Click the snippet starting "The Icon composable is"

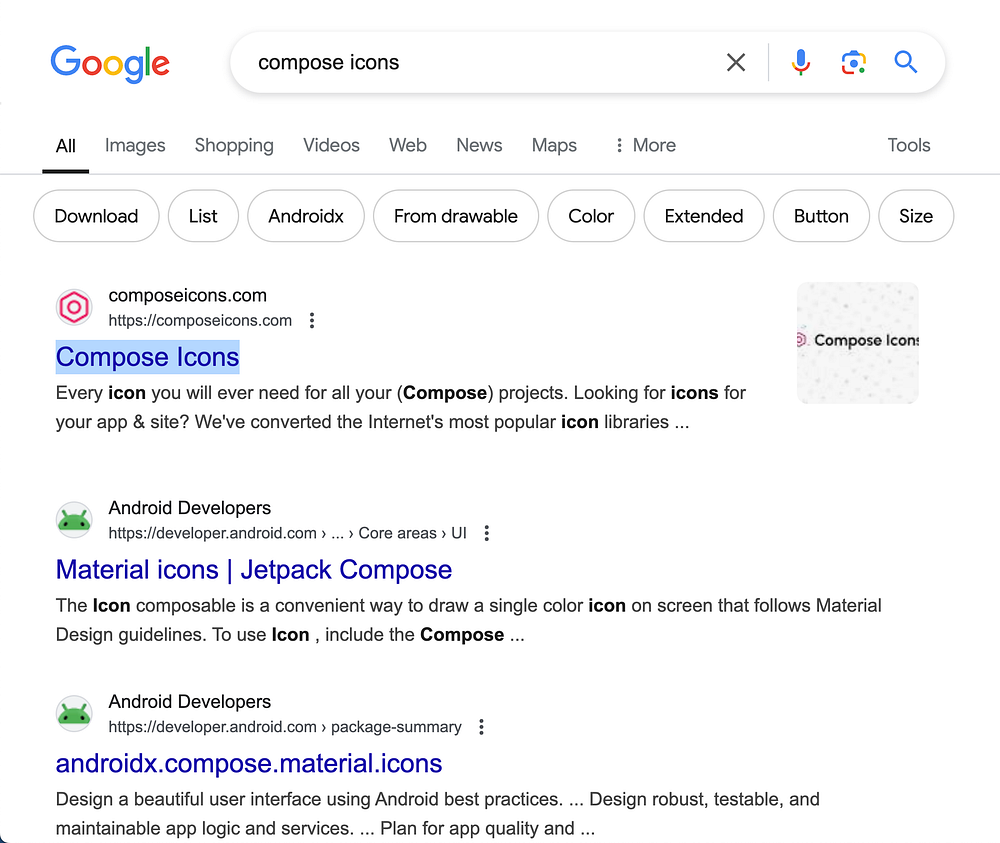tap(469, 620)
